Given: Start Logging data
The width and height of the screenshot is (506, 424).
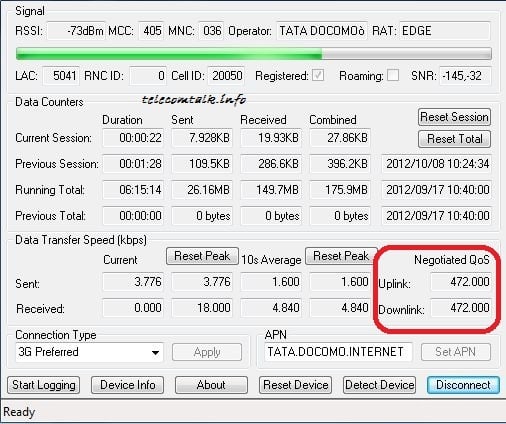Looking at the screenshot, I should tap(44, 385).
